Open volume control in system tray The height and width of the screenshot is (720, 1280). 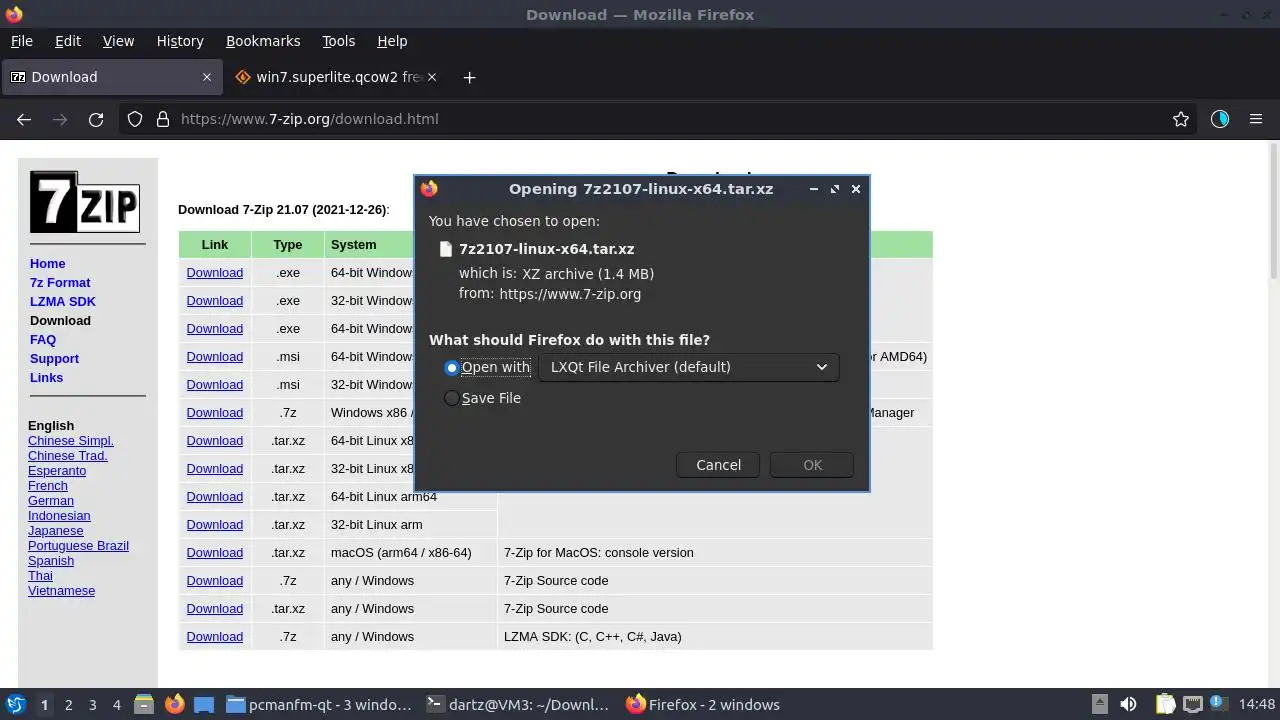(1128, 704)
